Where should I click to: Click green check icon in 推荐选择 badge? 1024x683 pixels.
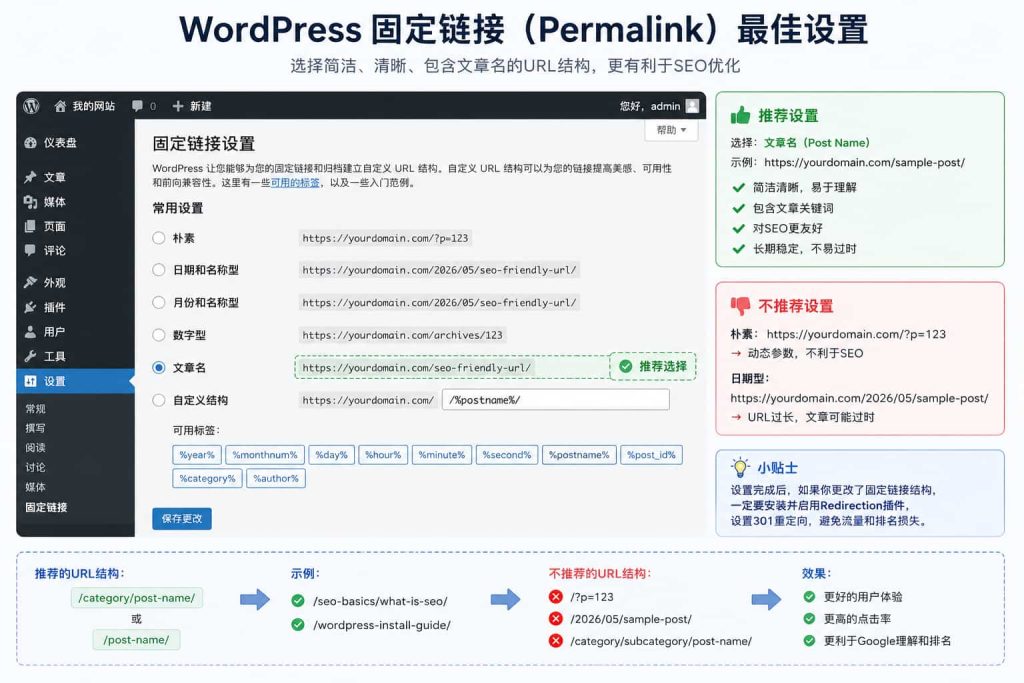click(626, 366)
